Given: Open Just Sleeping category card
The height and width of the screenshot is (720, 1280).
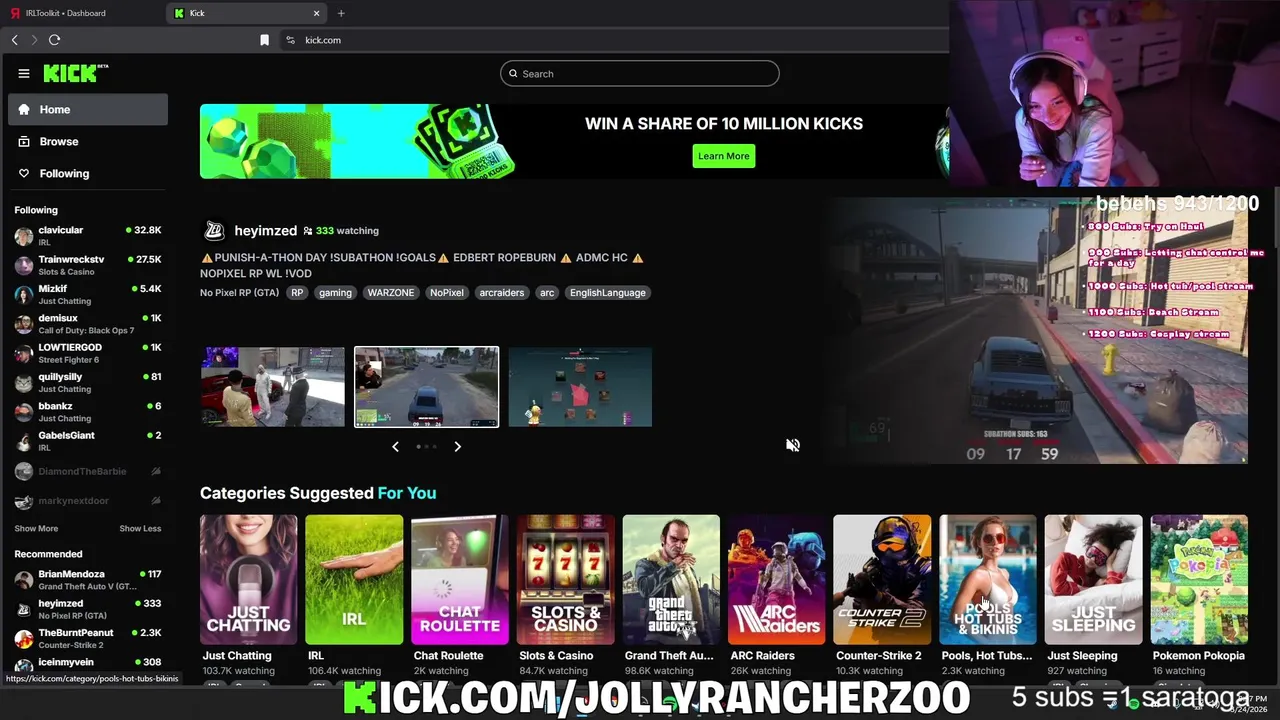Looking at the screenshot, I should tap(1094, 580).
